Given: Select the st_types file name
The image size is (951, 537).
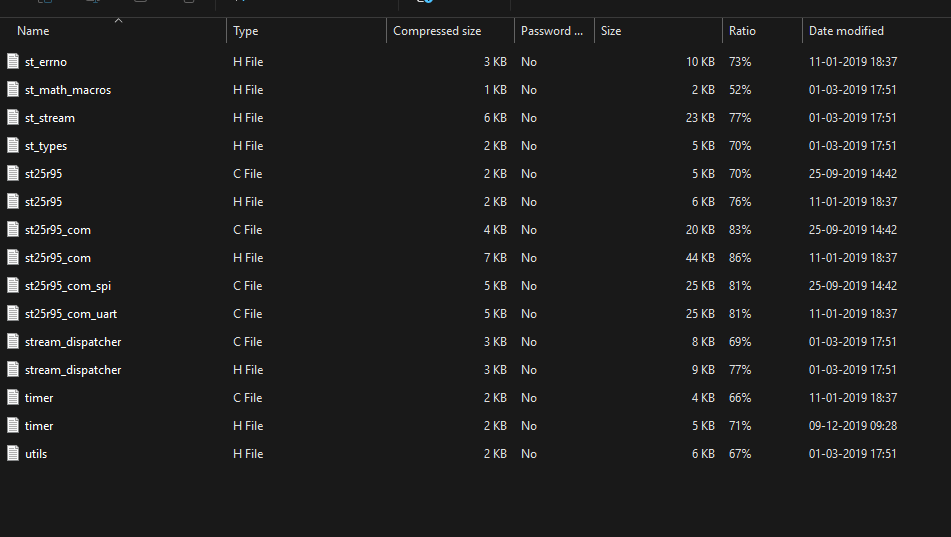Looking at the screenshot, I should tap(45, 146).
